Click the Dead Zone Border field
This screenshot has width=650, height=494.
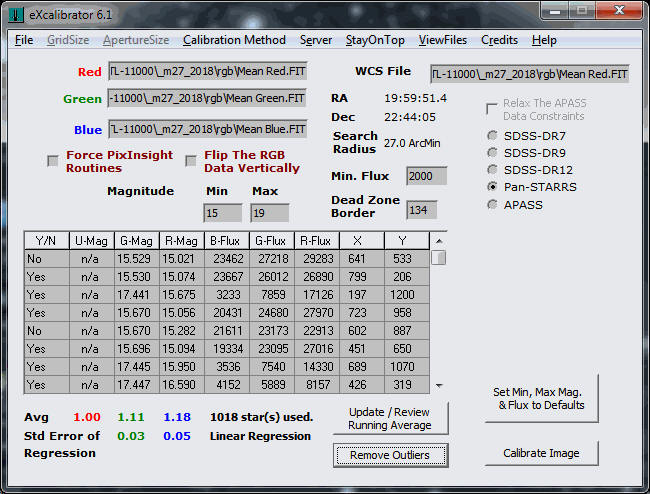click(422, 210)
